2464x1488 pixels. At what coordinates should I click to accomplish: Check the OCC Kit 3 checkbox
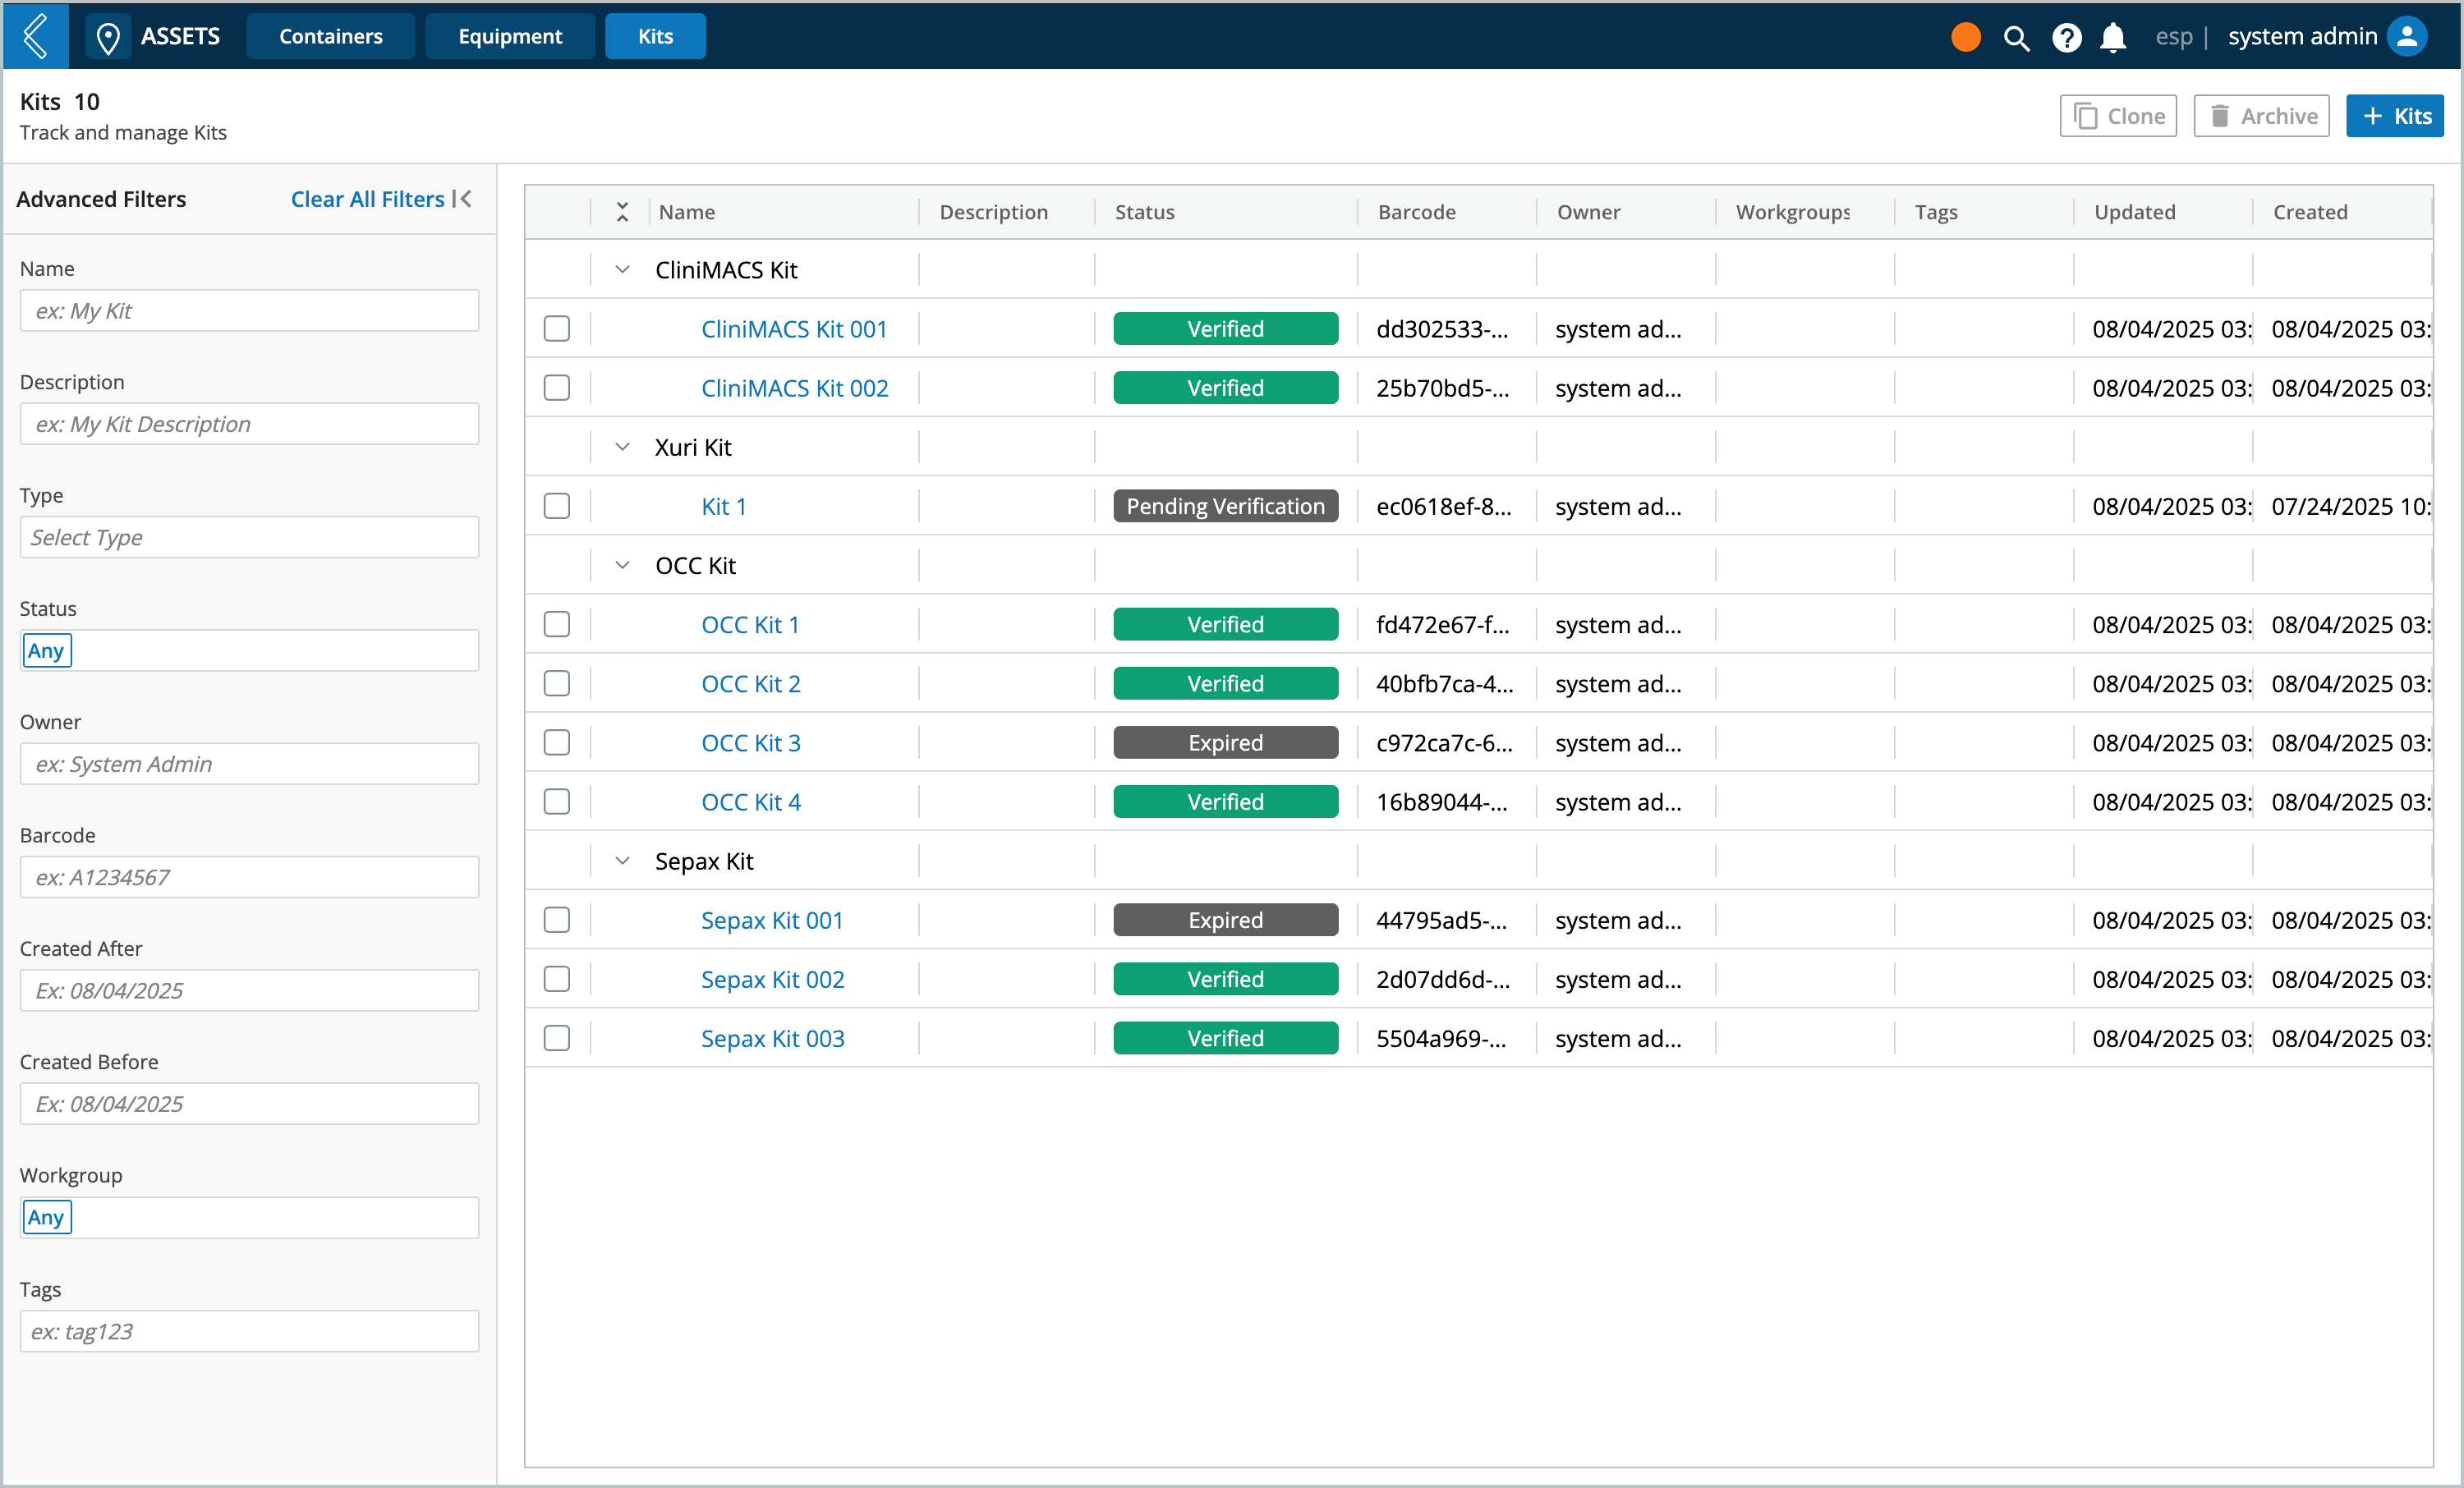(x=557, y=742)
